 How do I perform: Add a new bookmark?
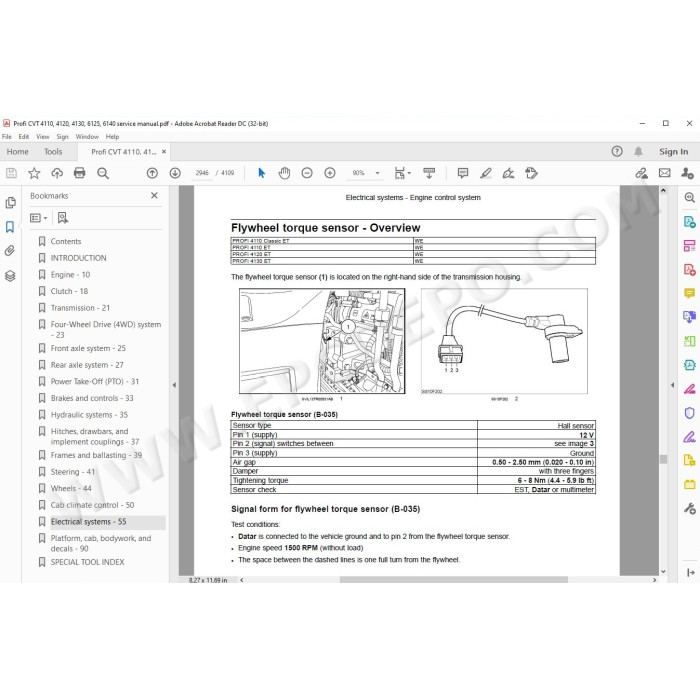pyautogui.click(x=63, y=218)
